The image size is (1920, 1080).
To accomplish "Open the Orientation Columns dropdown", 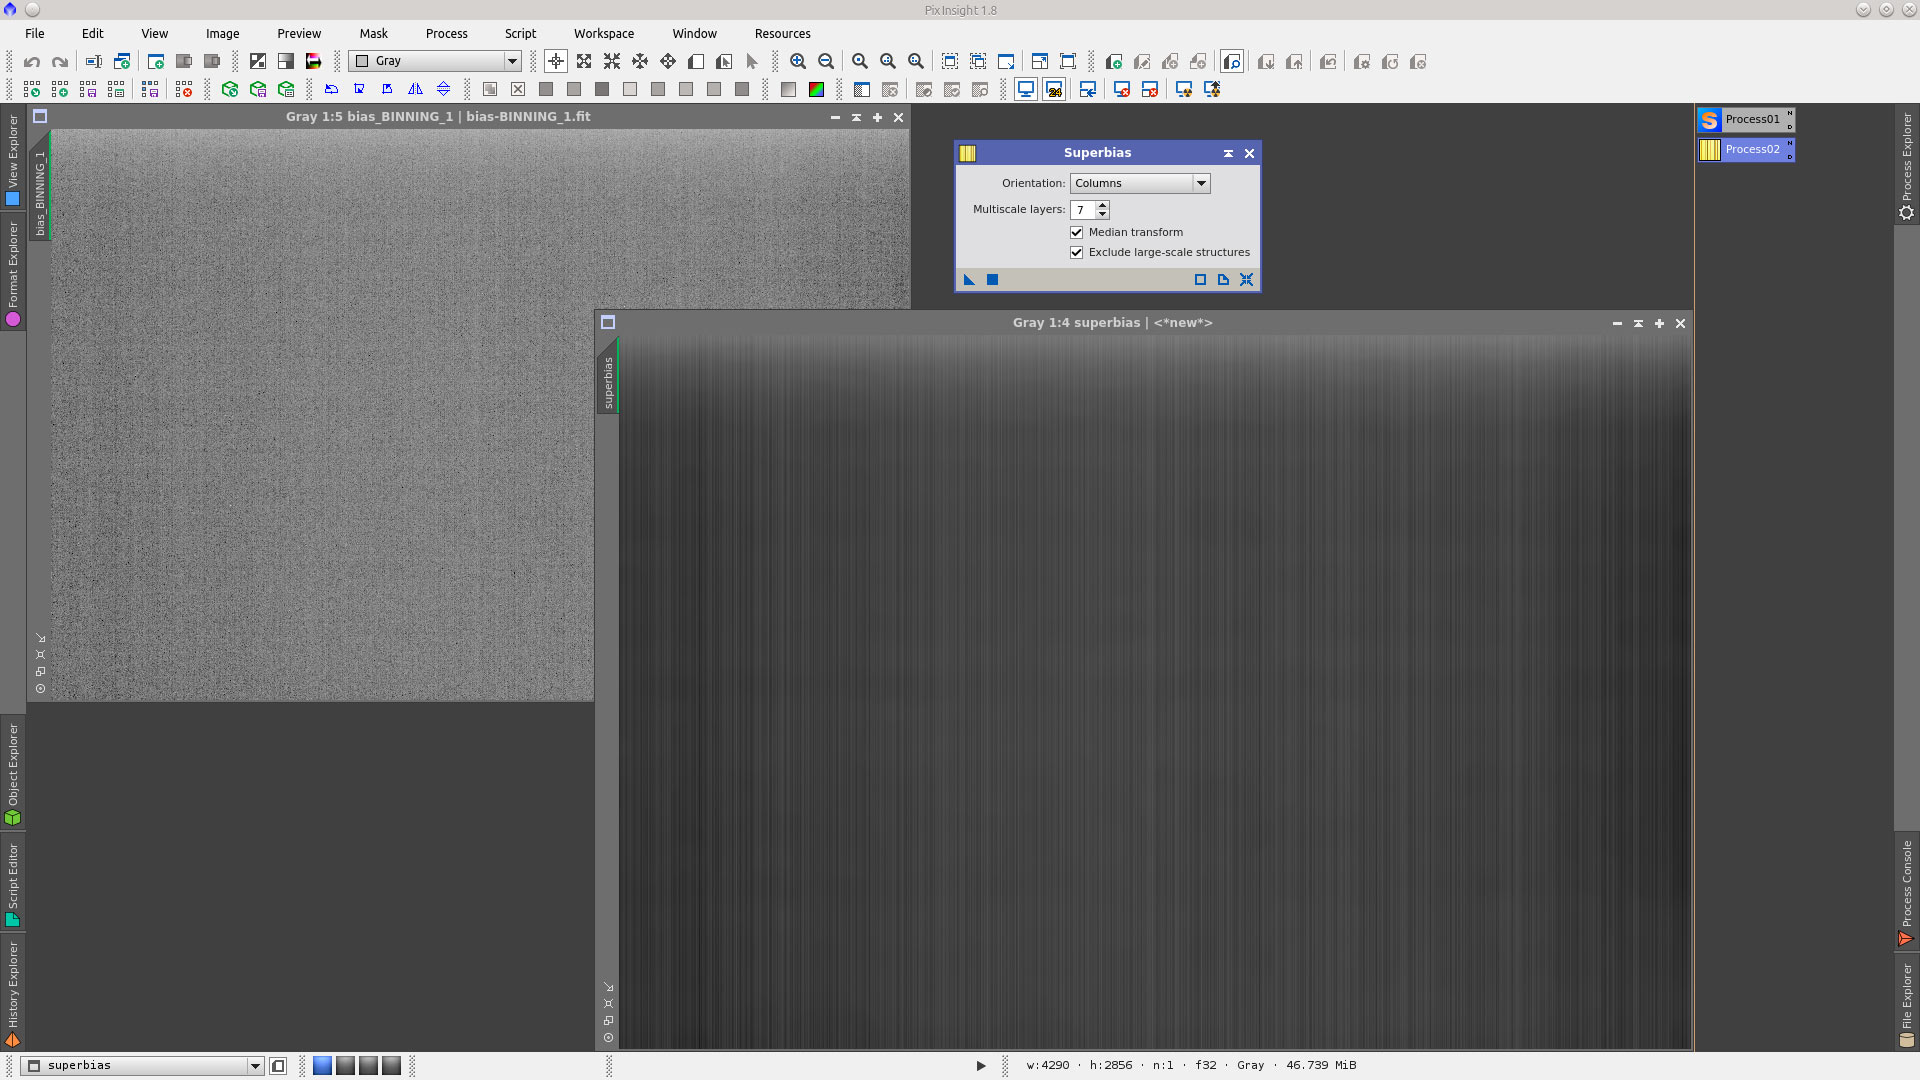I will [1140, 184].
